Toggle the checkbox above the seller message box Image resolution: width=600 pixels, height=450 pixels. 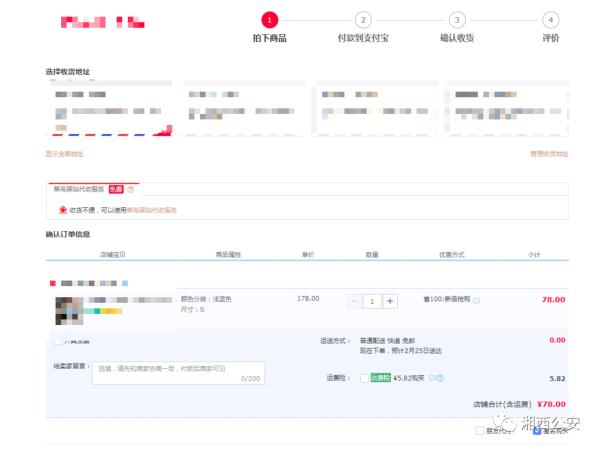pyautogui.click(x=57, y=342)
